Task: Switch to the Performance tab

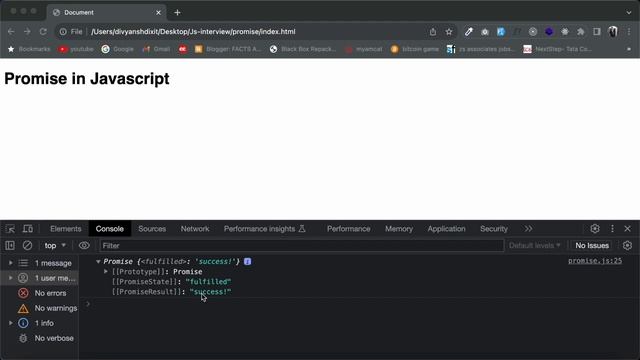Action: point(349,229)
